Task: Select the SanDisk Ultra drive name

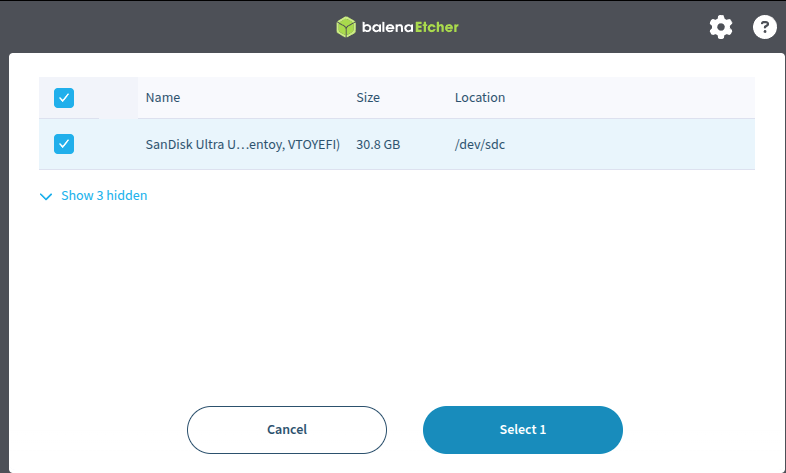Action: coord(243,145)
